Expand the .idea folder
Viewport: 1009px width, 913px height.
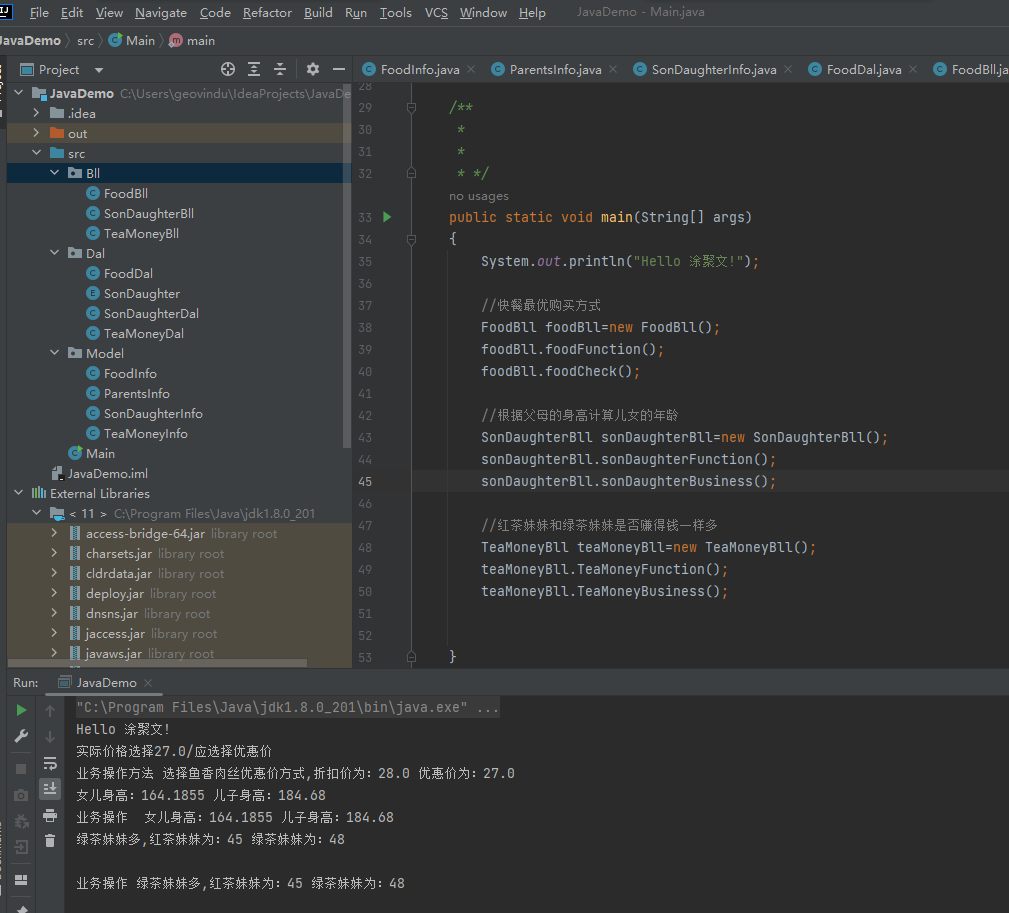pos(36,113)
